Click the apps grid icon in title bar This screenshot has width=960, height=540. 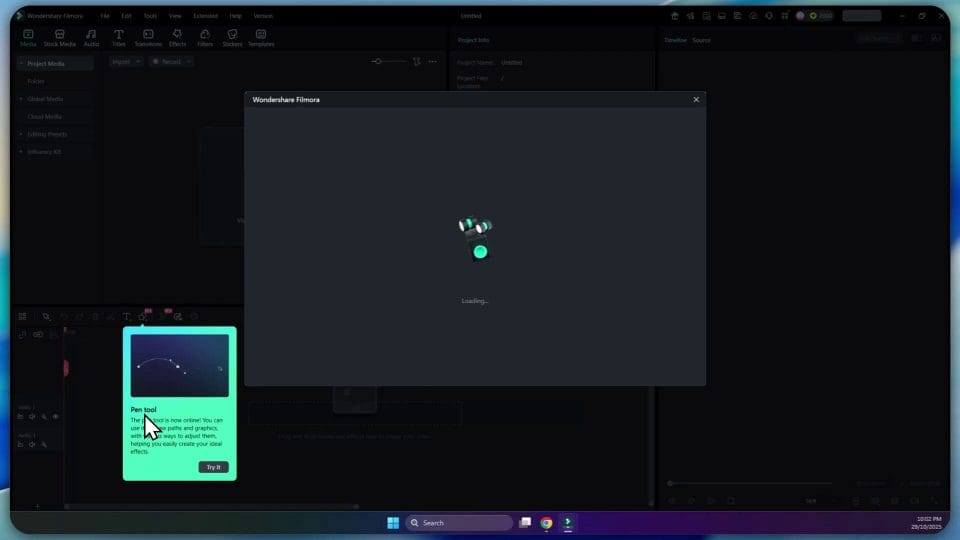pyautogui.click(x=784, y=16)
